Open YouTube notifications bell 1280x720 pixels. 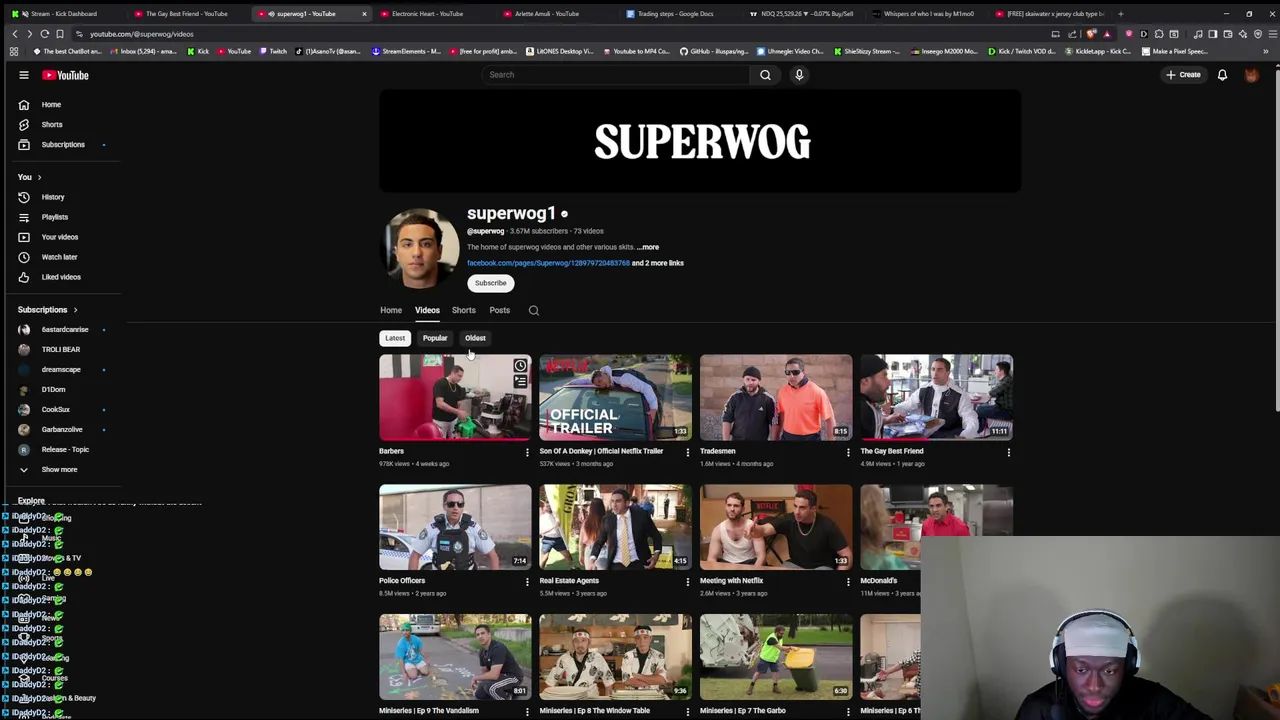pos(1222,75)
